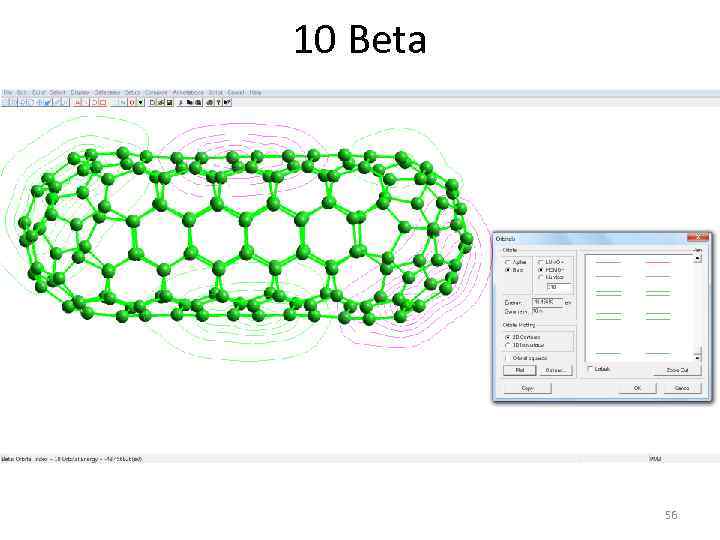Open the Select menu
This screenshot has height=540, width=720.
tap(57, 93)
